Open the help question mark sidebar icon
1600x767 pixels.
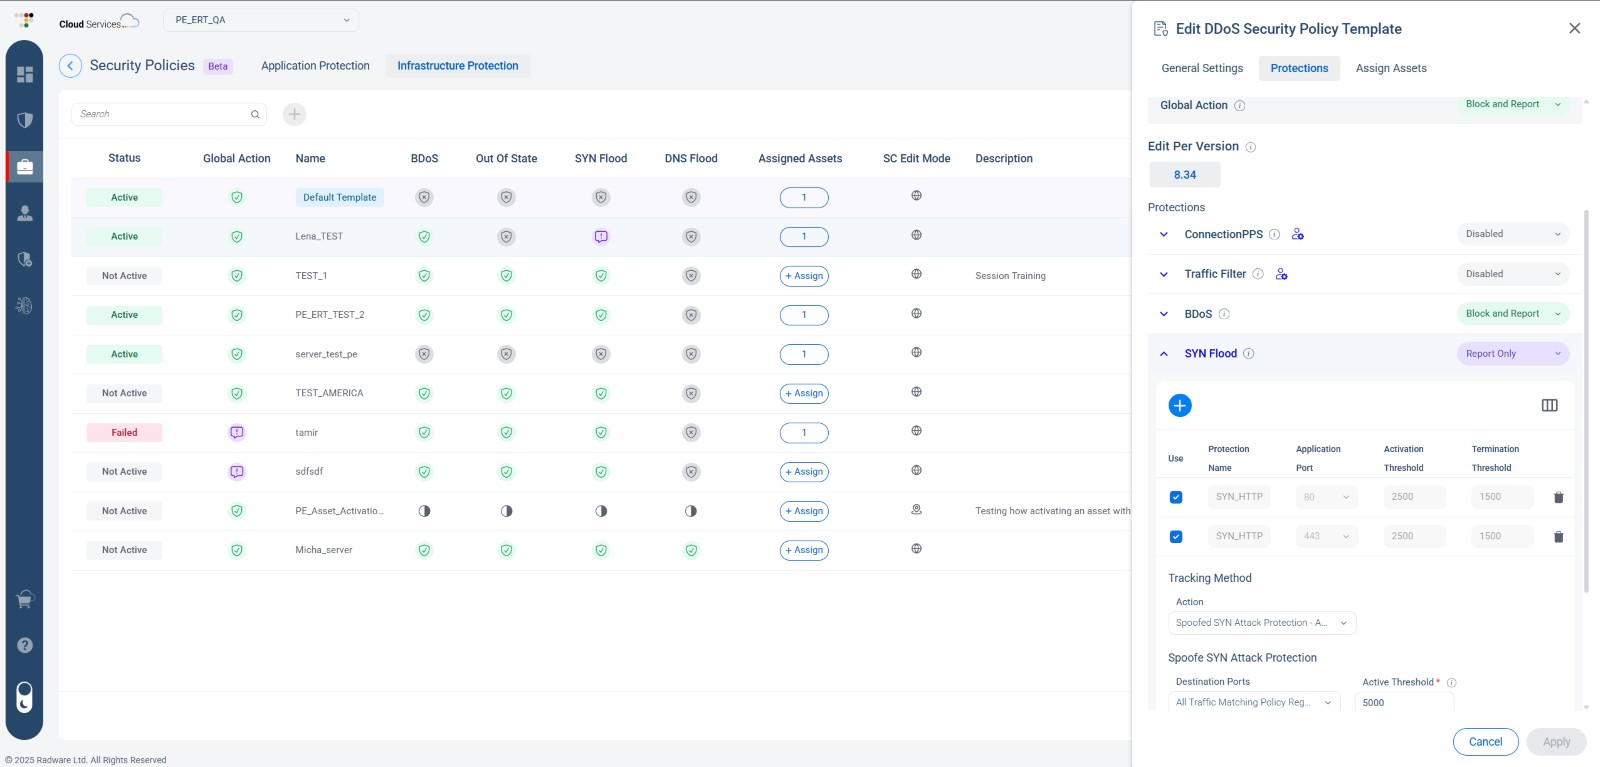click(x=25, y=645)
